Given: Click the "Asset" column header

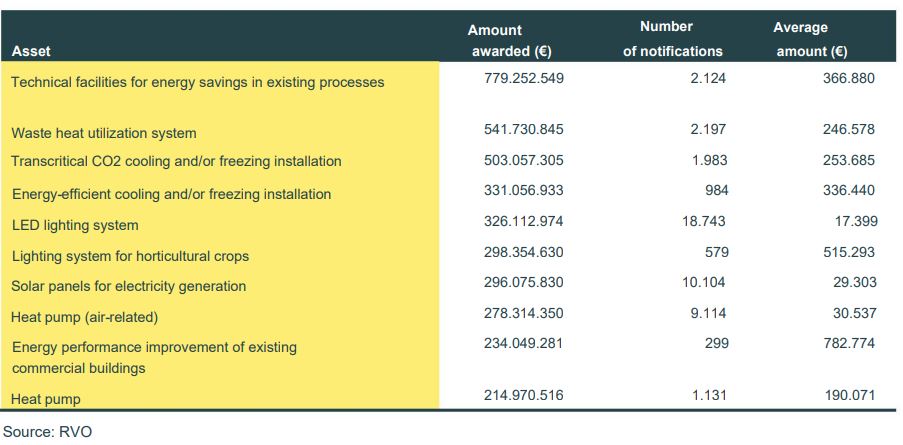Looking at the screenshot, I should [x=31, y=50].
